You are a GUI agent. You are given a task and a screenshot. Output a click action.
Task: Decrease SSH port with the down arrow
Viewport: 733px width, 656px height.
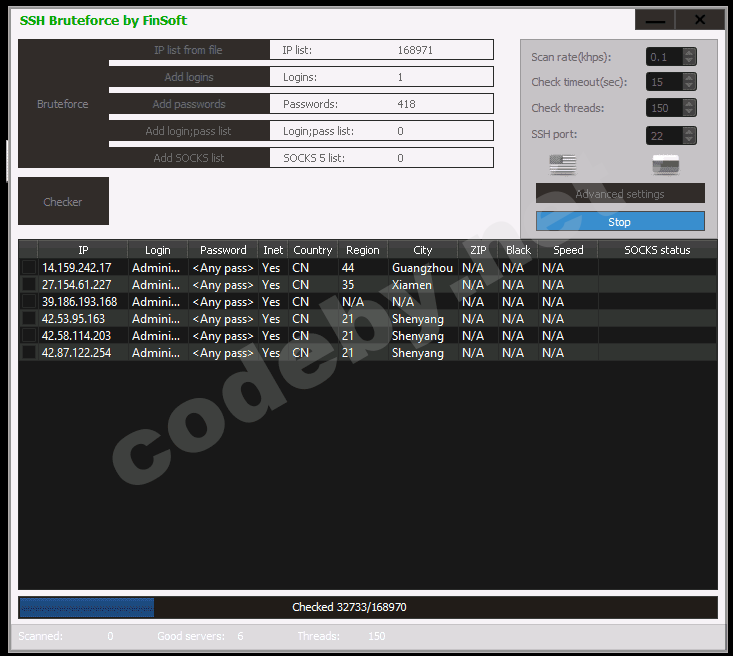(689, 139)
